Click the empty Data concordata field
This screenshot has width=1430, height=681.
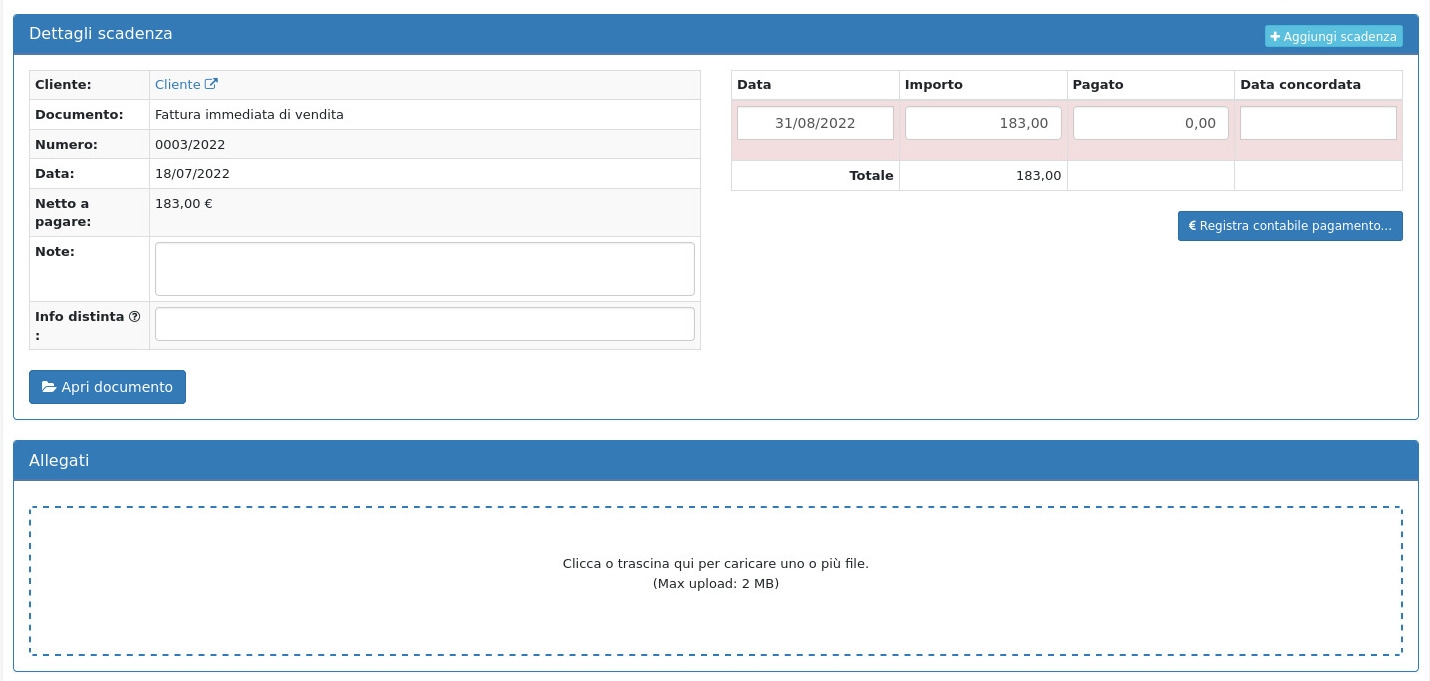tap(1318, 123)
